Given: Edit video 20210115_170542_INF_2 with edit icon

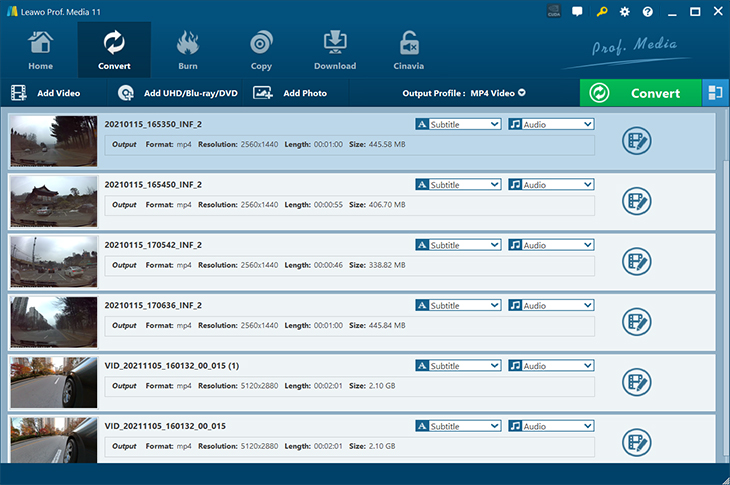Looking at the screenshot, I should [x=636, y=262].
